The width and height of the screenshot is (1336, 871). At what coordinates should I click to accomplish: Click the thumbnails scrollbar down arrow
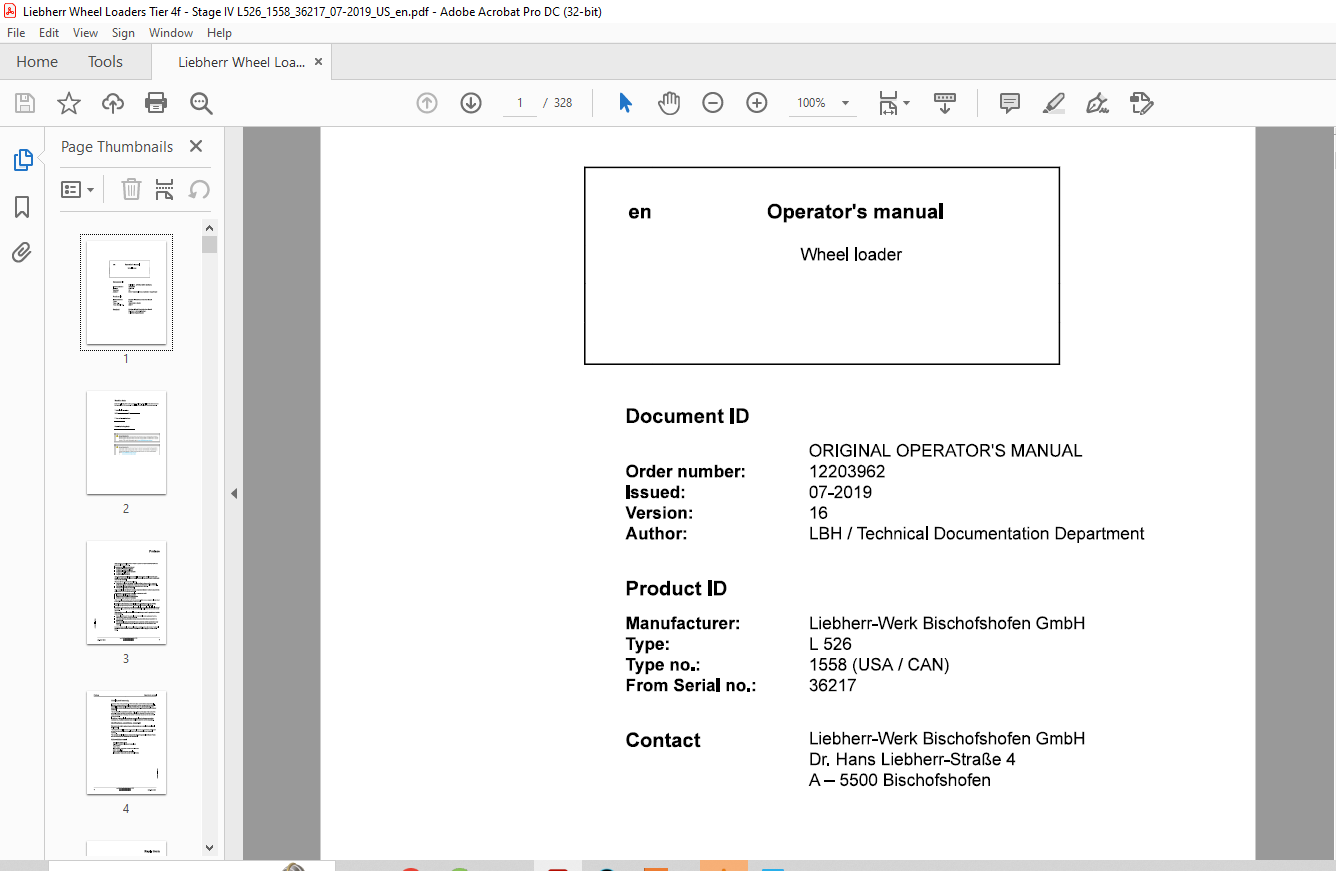coord(209,847)
